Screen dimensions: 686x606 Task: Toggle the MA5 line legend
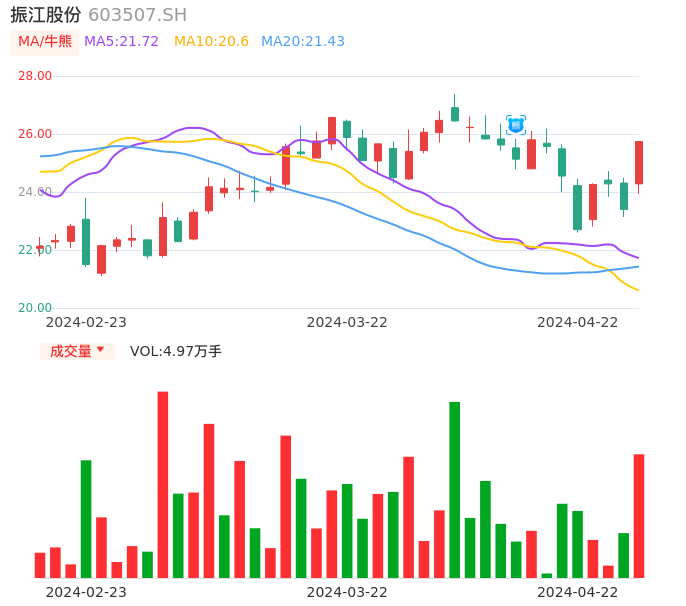(121, 42)
